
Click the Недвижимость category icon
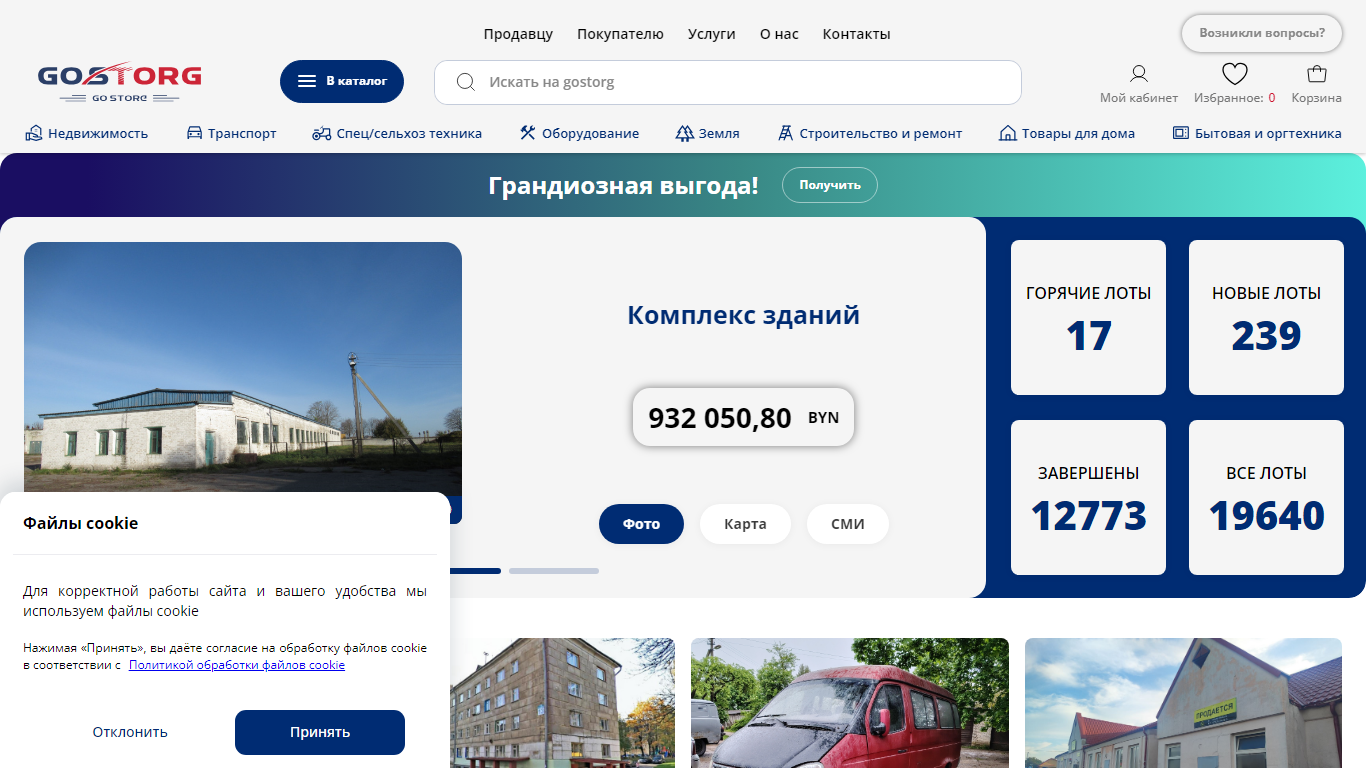click(34, 133)
